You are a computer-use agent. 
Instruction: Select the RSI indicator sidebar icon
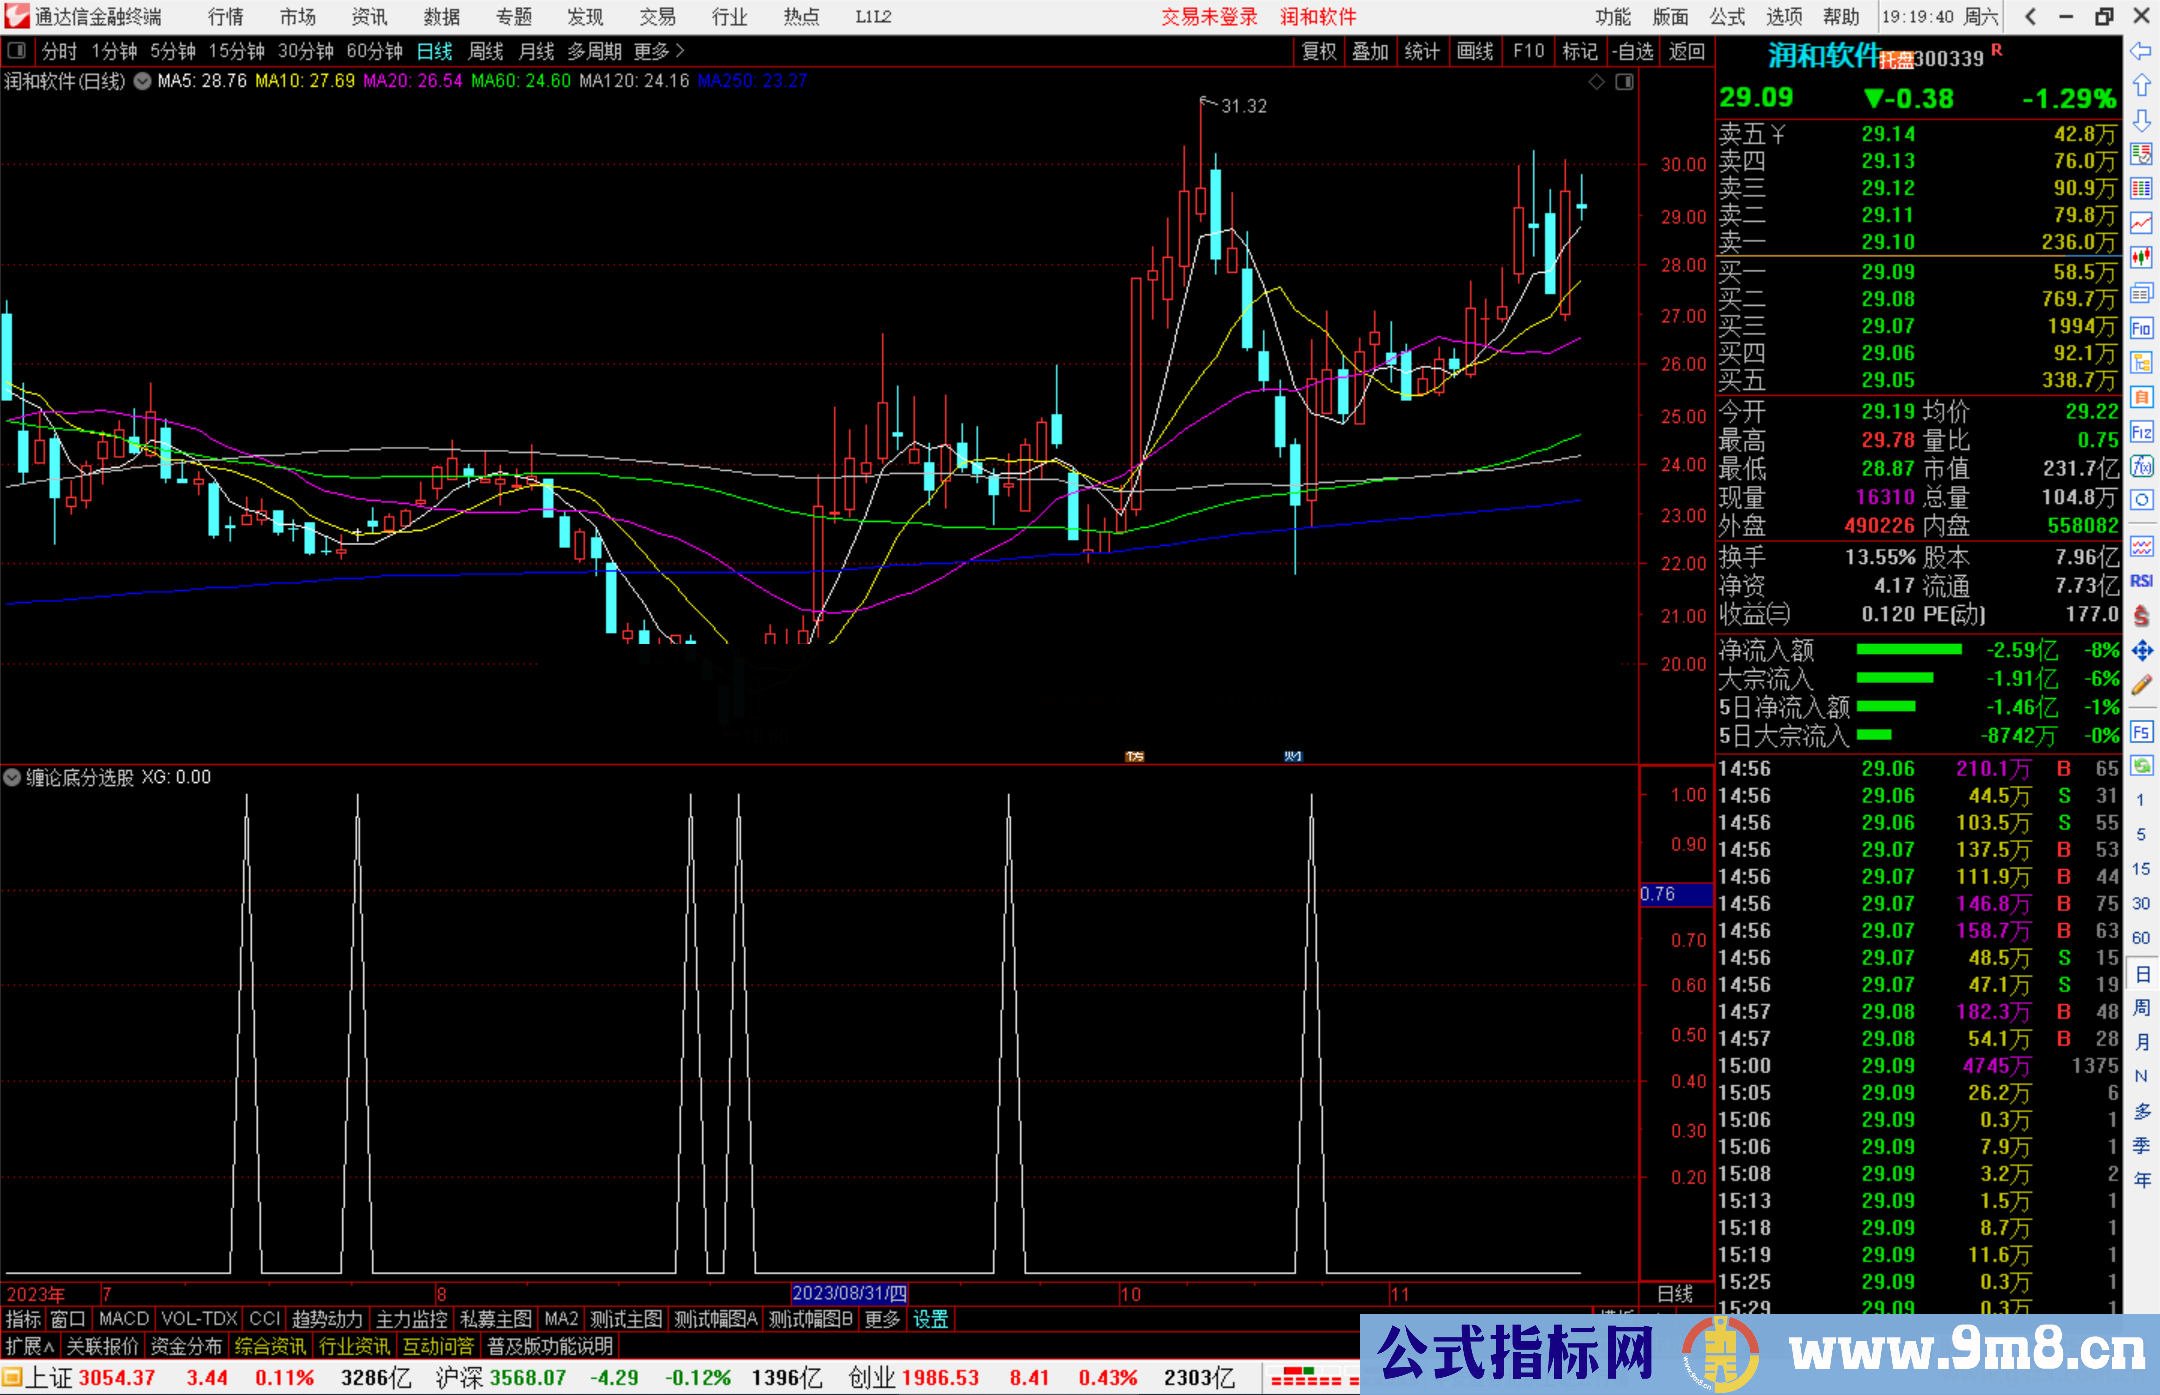tap(2141, 581)
